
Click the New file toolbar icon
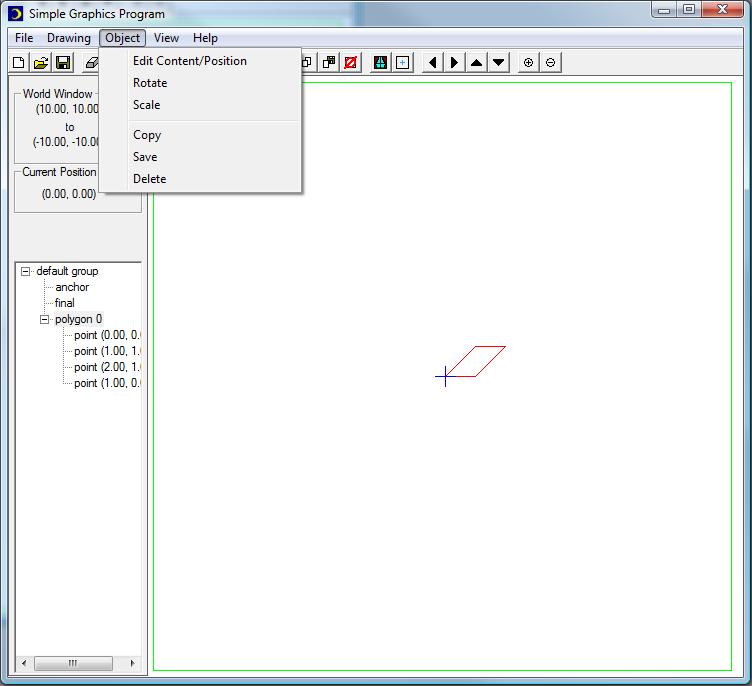[x=19, y=62]
